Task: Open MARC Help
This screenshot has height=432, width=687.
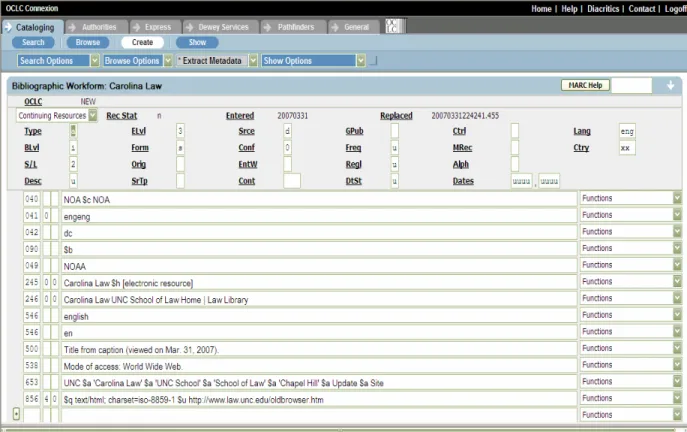Action: (585, 85)
